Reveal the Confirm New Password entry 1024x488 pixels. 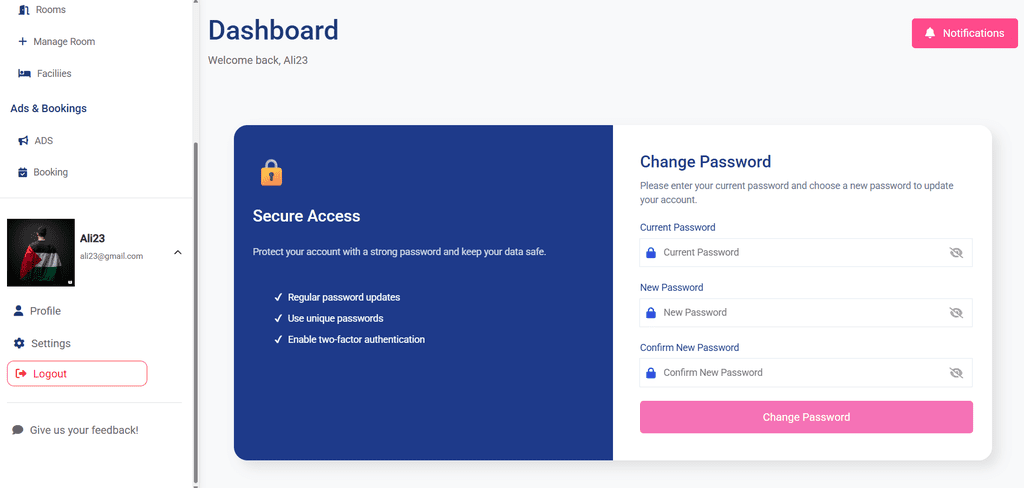(x=955, y=373)
